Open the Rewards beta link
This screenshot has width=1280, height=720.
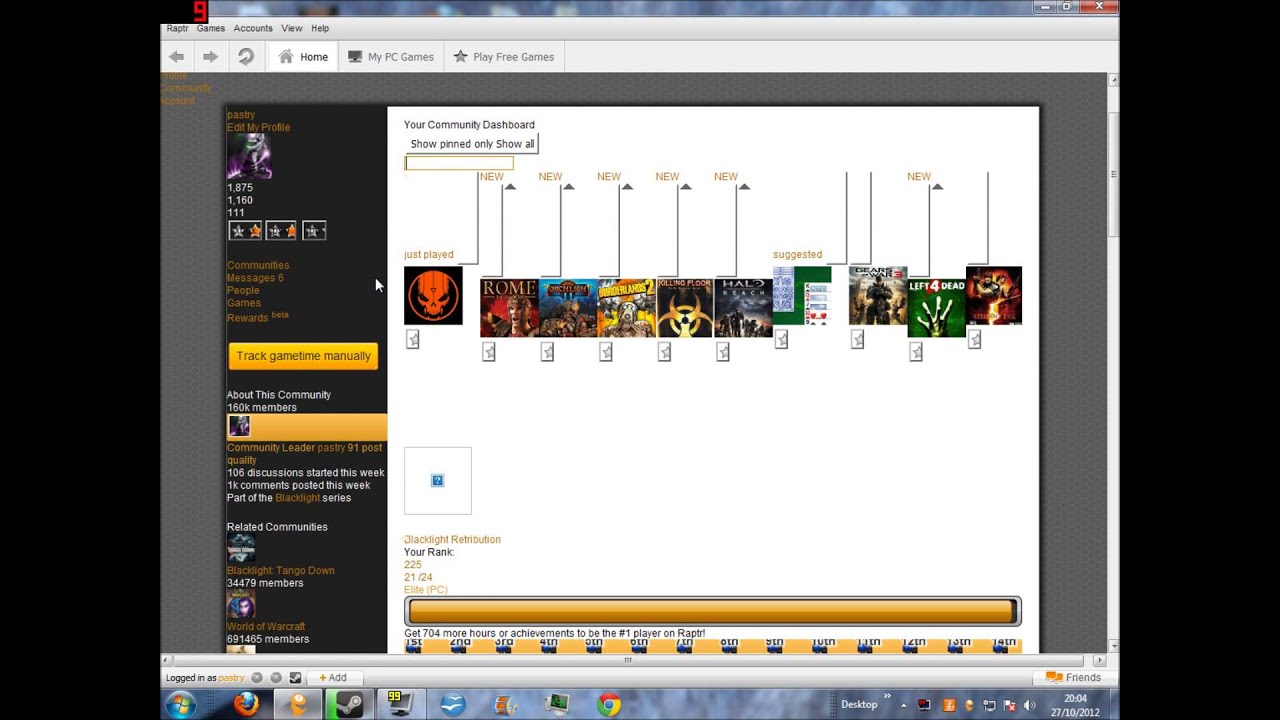click(x=257, y=316)
